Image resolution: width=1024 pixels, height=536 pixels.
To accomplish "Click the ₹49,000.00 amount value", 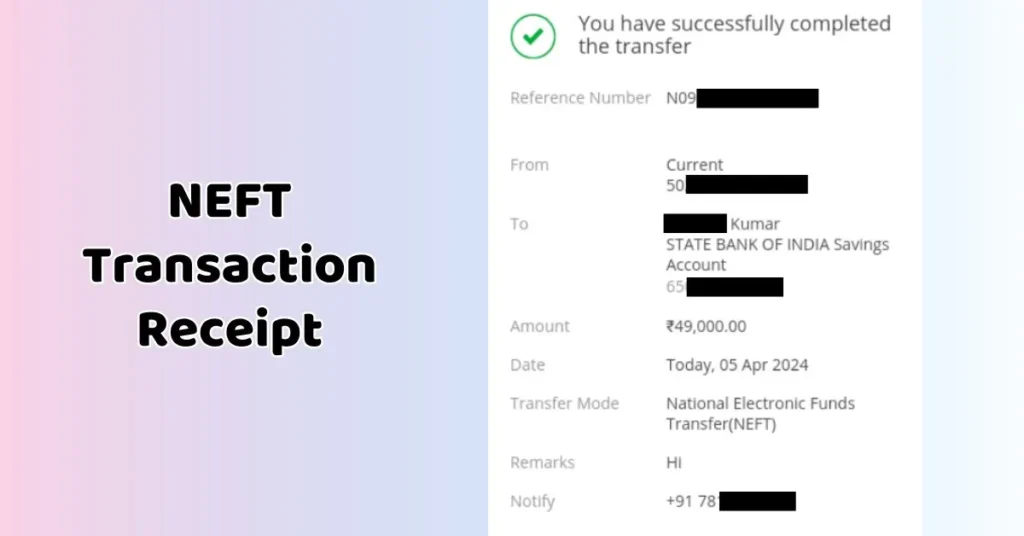I will point(706,326).
